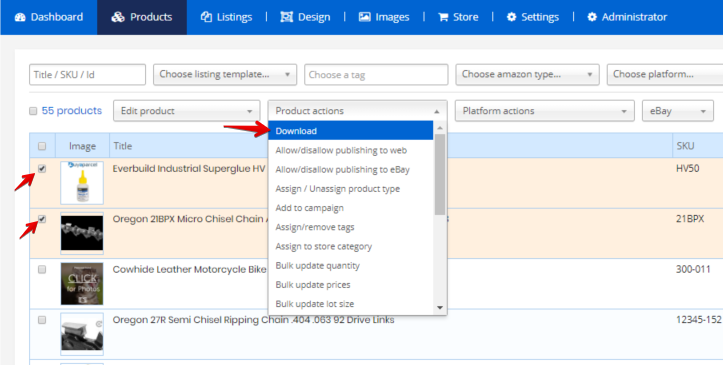Uncheck the Everbuild Industrial Superglue row checkbox
723x365 pixels.
[x=42, y=169]
